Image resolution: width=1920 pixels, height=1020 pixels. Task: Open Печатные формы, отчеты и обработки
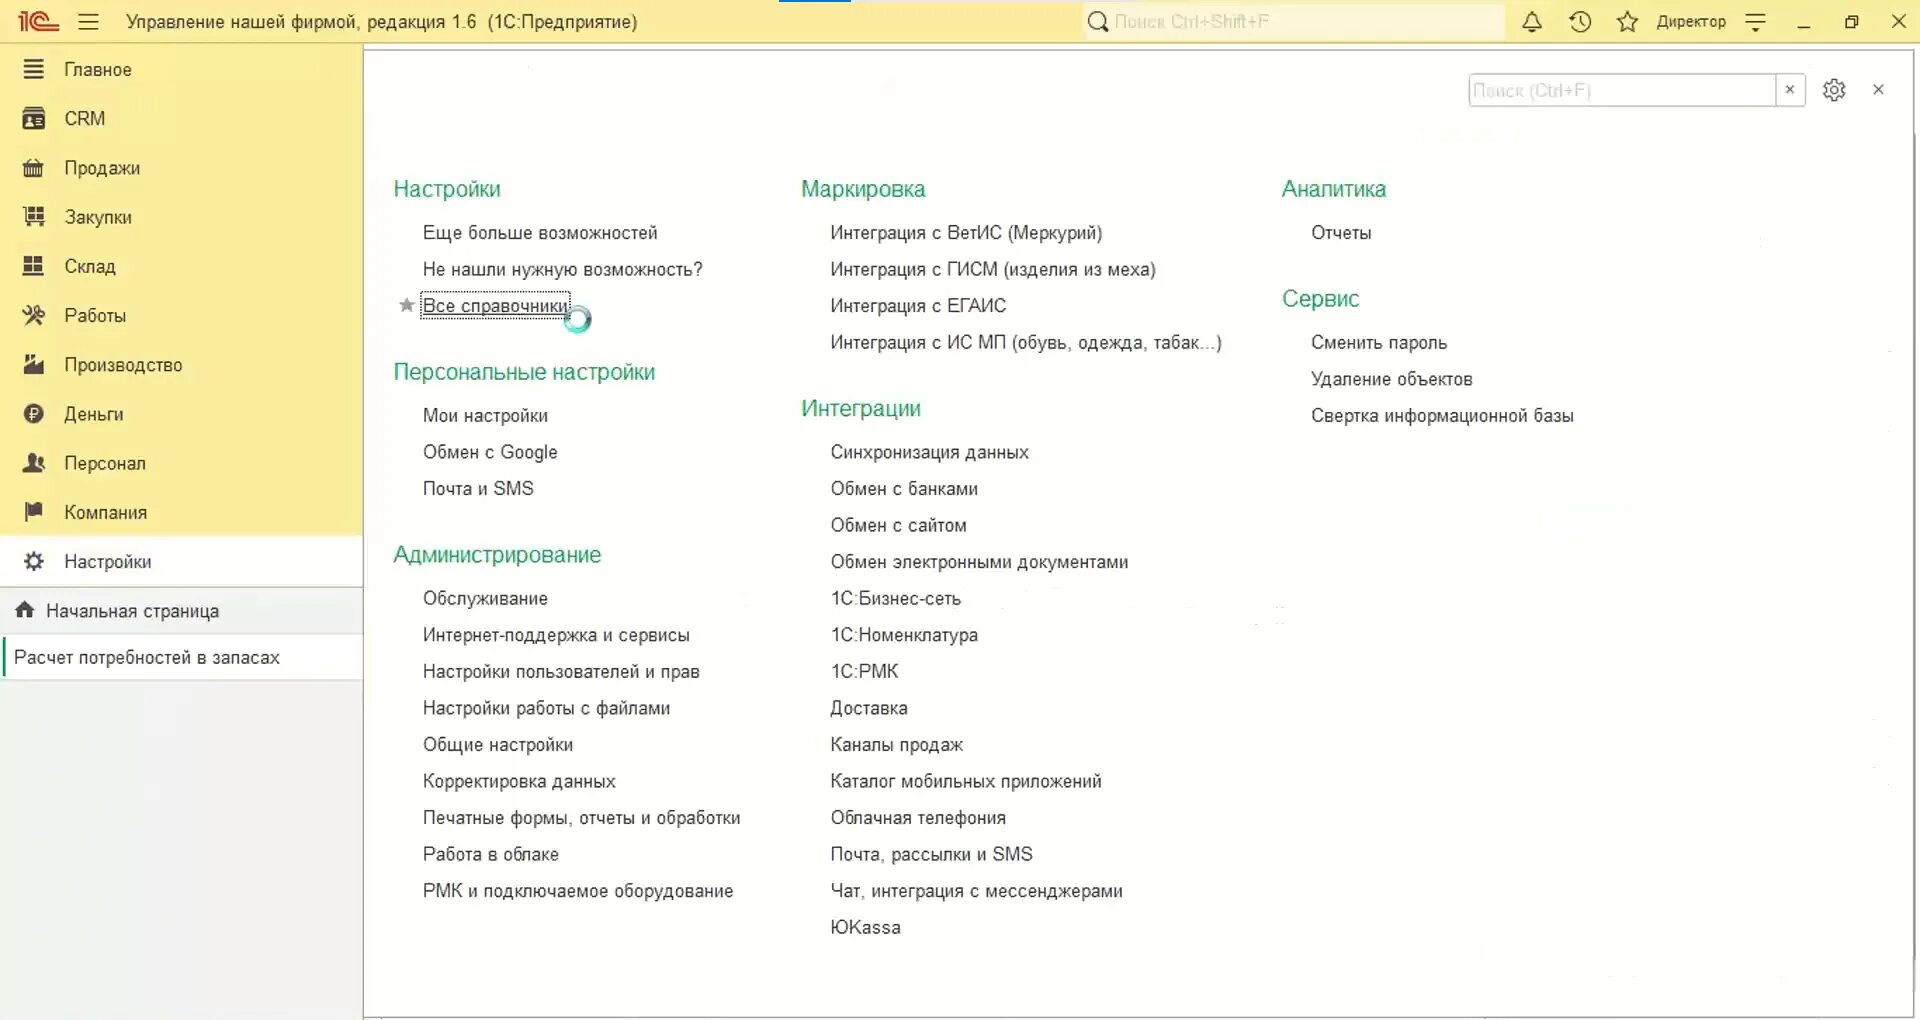coord(582,818)
